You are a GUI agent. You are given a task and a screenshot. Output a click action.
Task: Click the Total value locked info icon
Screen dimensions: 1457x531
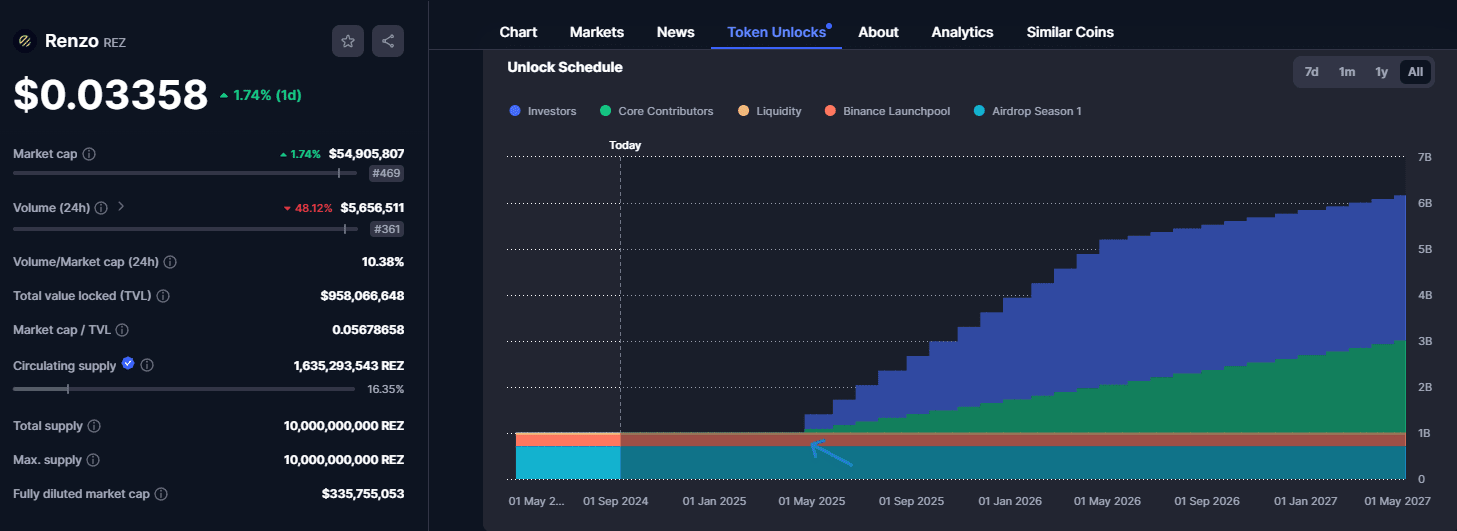click(x=163, y=296)
